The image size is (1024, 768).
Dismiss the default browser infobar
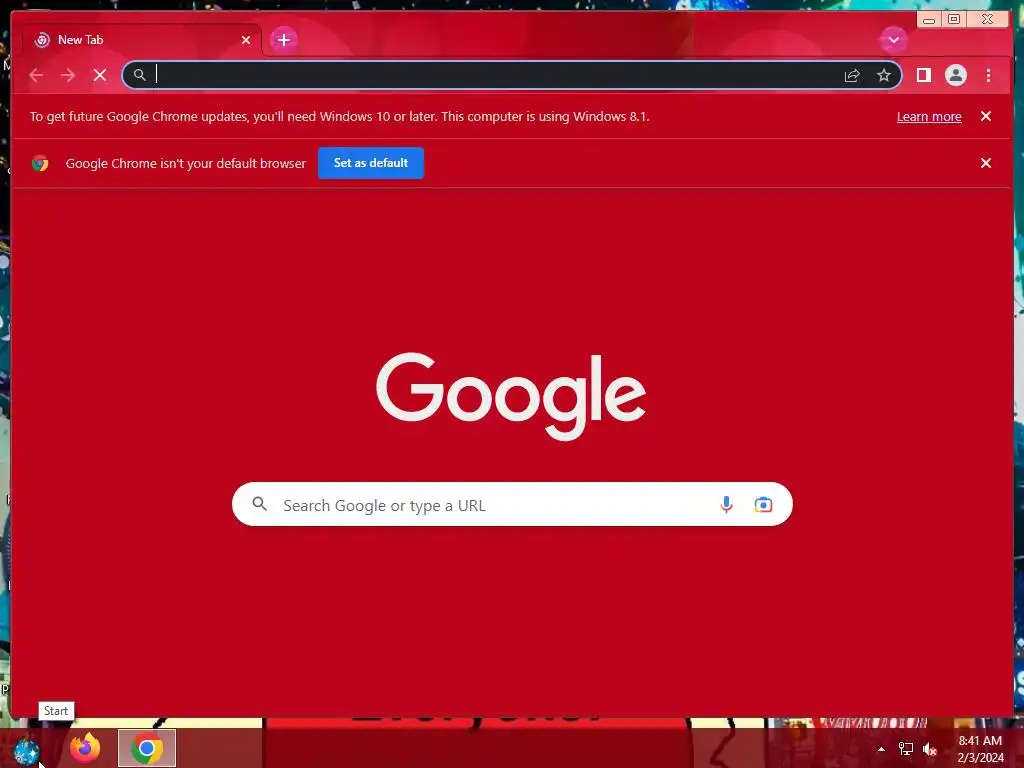pyautogui.click(x=985, y=163)
